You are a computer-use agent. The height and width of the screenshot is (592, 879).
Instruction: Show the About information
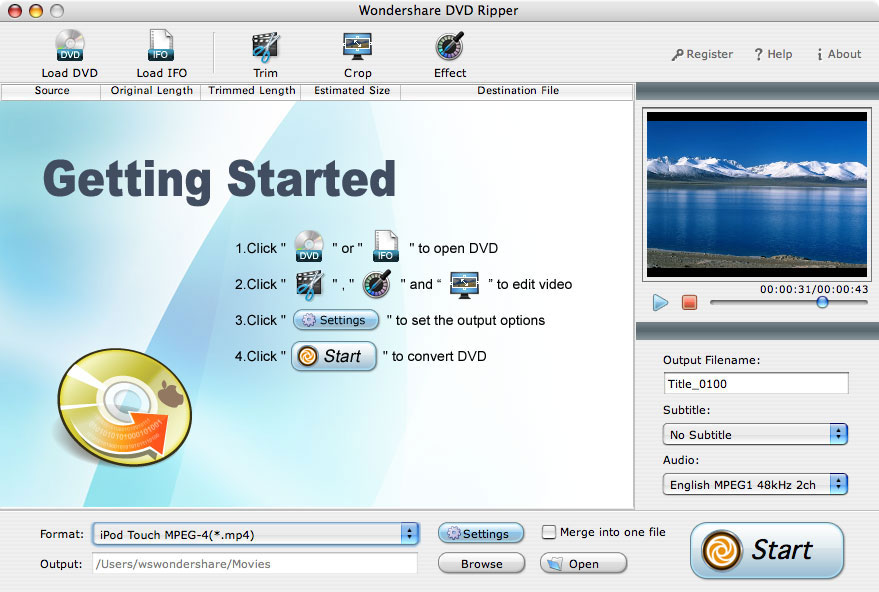coord(839,54)
